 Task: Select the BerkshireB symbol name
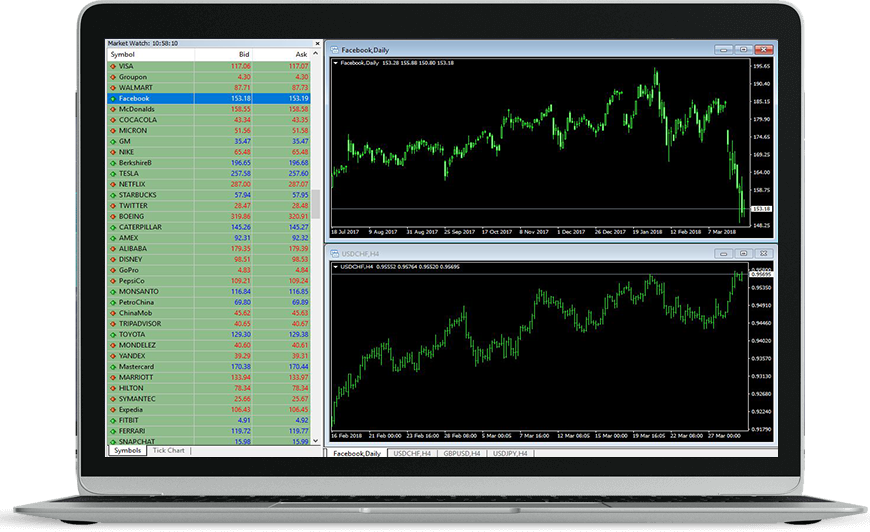pyautogui.click(x=135, y=163)
